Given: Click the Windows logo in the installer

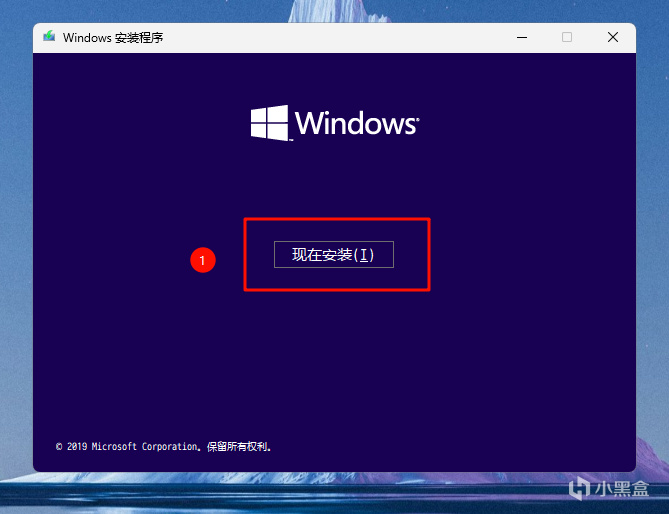Looking at the screenshot, I should point(335,123).
